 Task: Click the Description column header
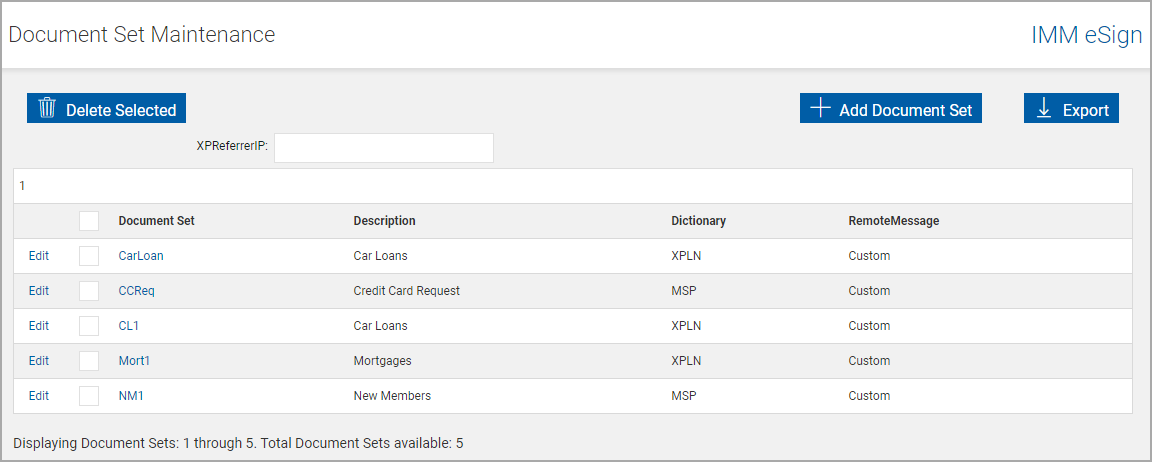(384, 221)
